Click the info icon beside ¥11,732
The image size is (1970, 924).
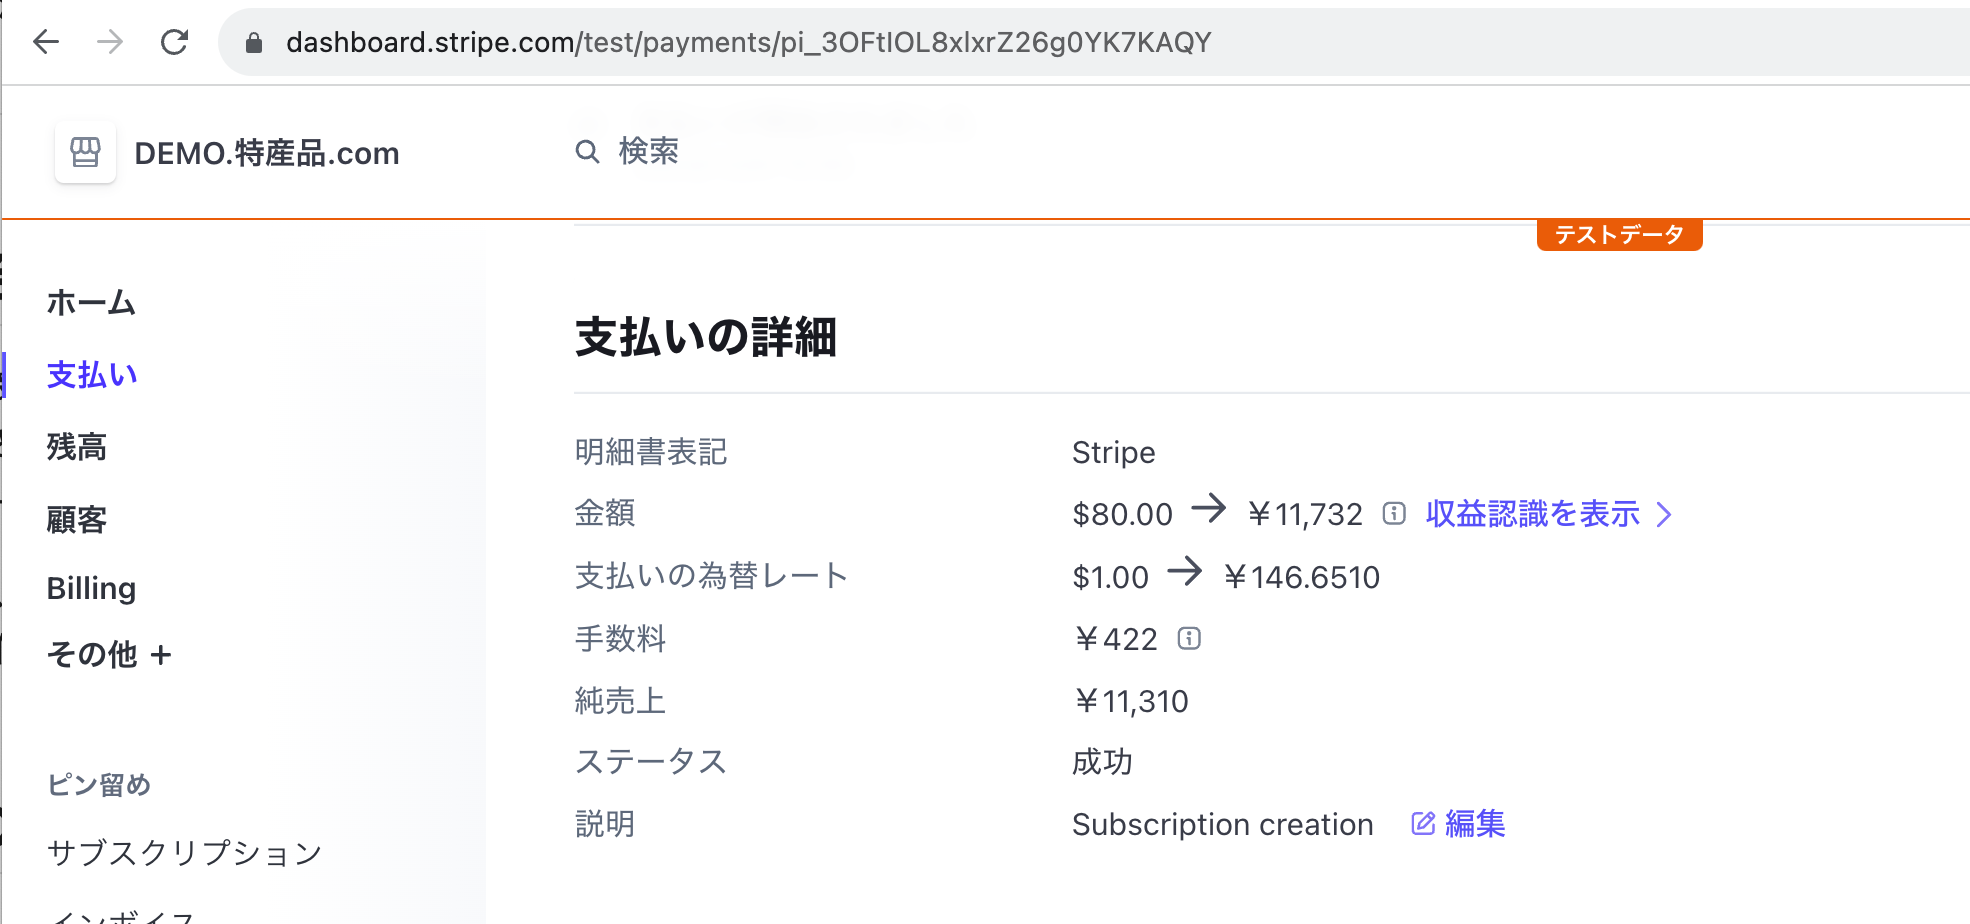point(1394,512)
